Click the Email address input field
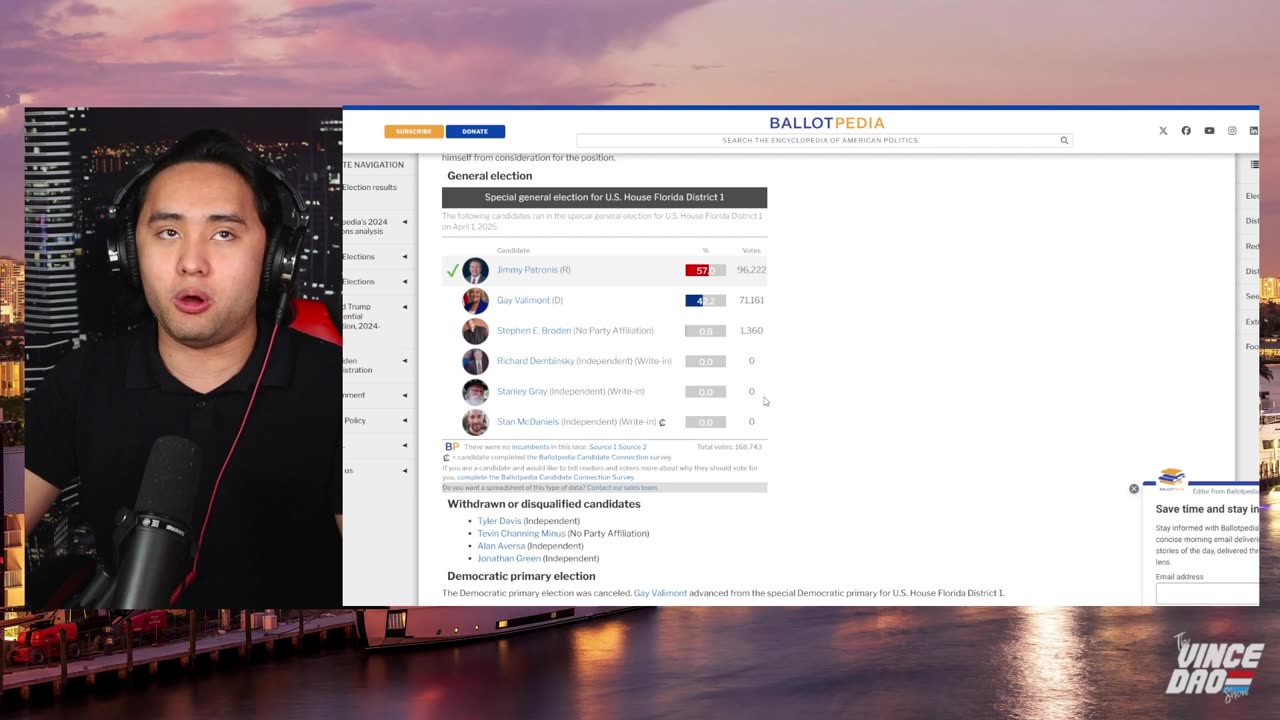Screen dimensions: 1280x720 [x=1207, y=593]
